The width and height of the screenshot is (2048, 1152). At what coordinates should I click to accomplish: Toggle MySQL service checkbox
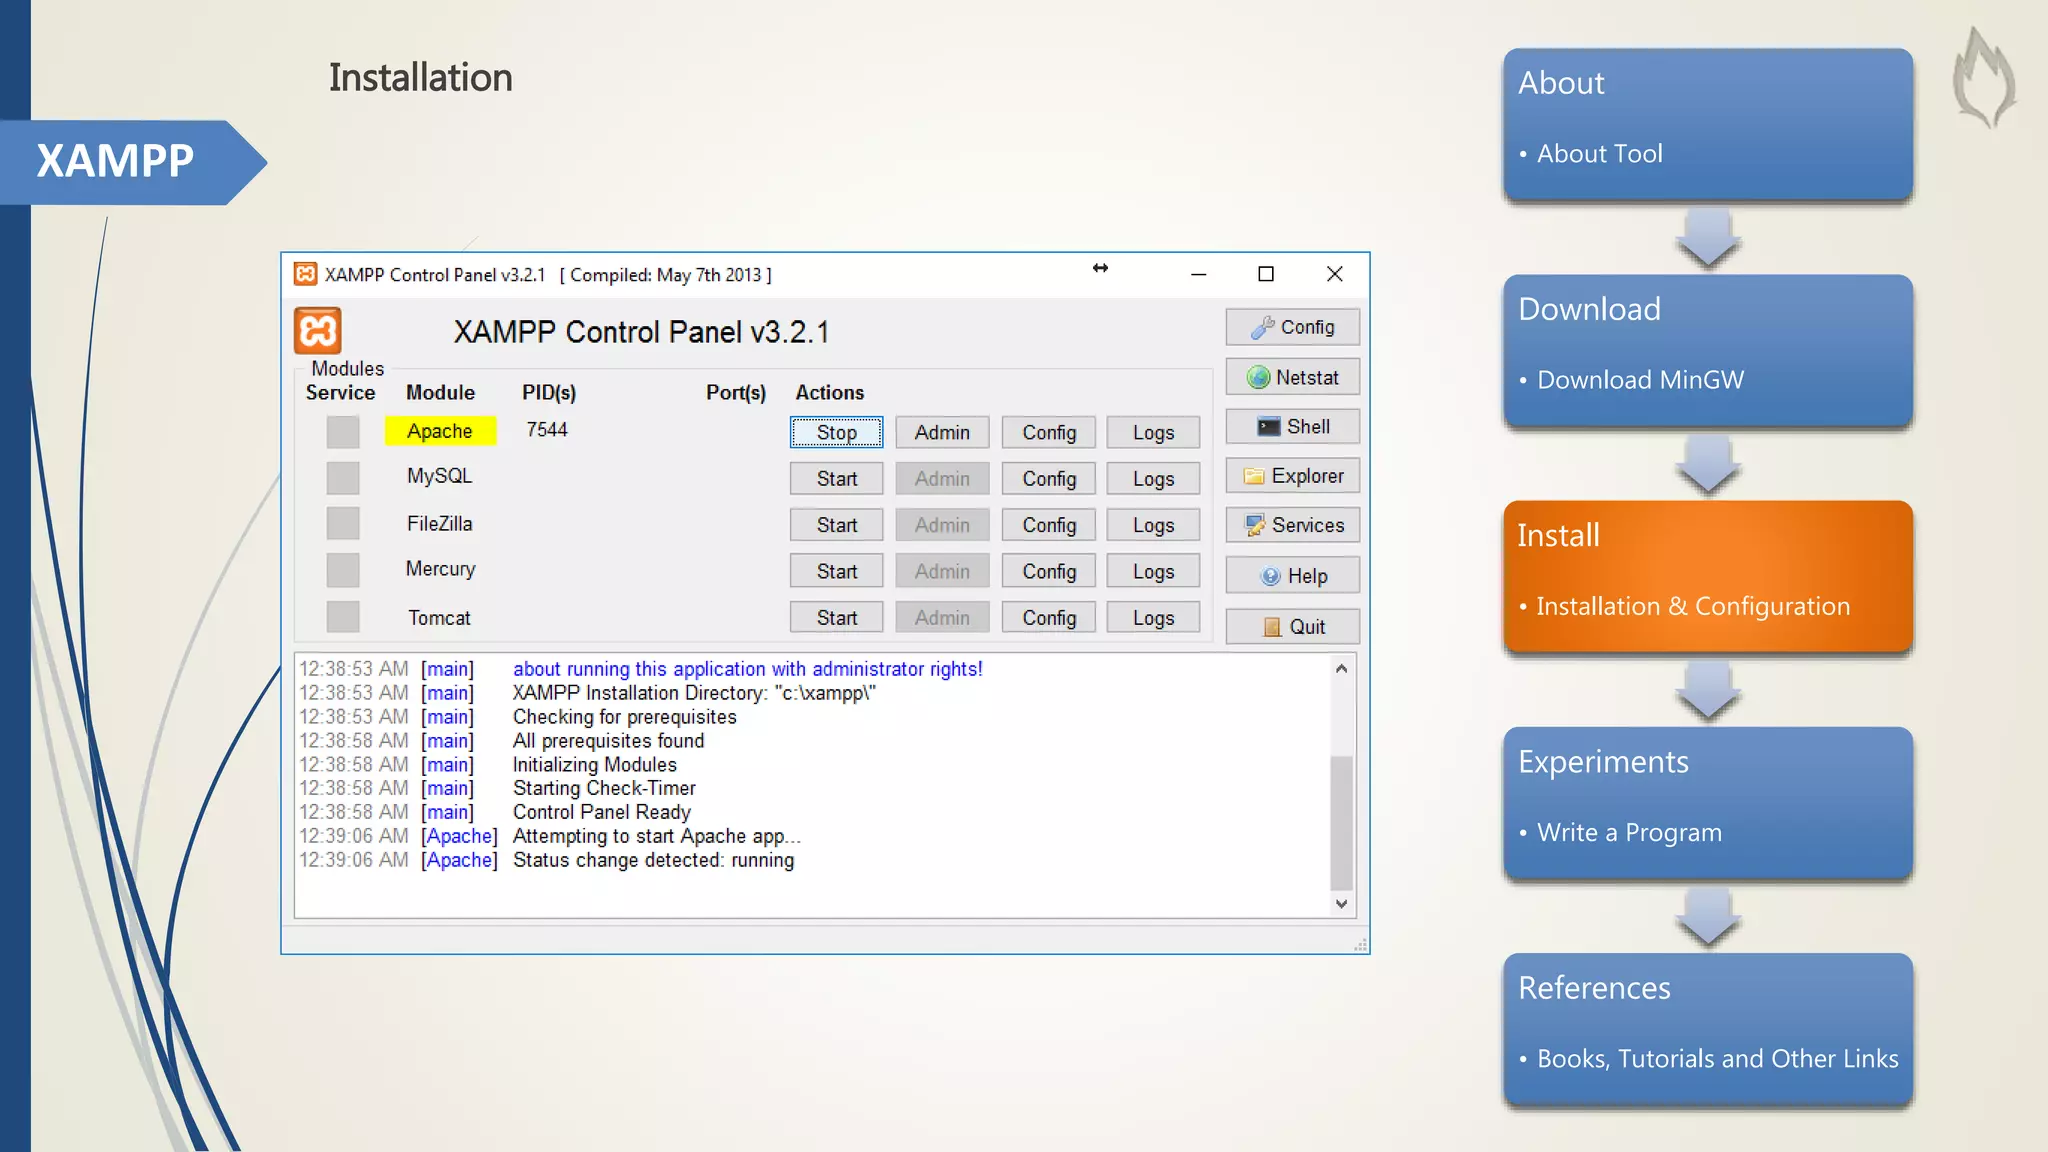(x=343, y=478)
